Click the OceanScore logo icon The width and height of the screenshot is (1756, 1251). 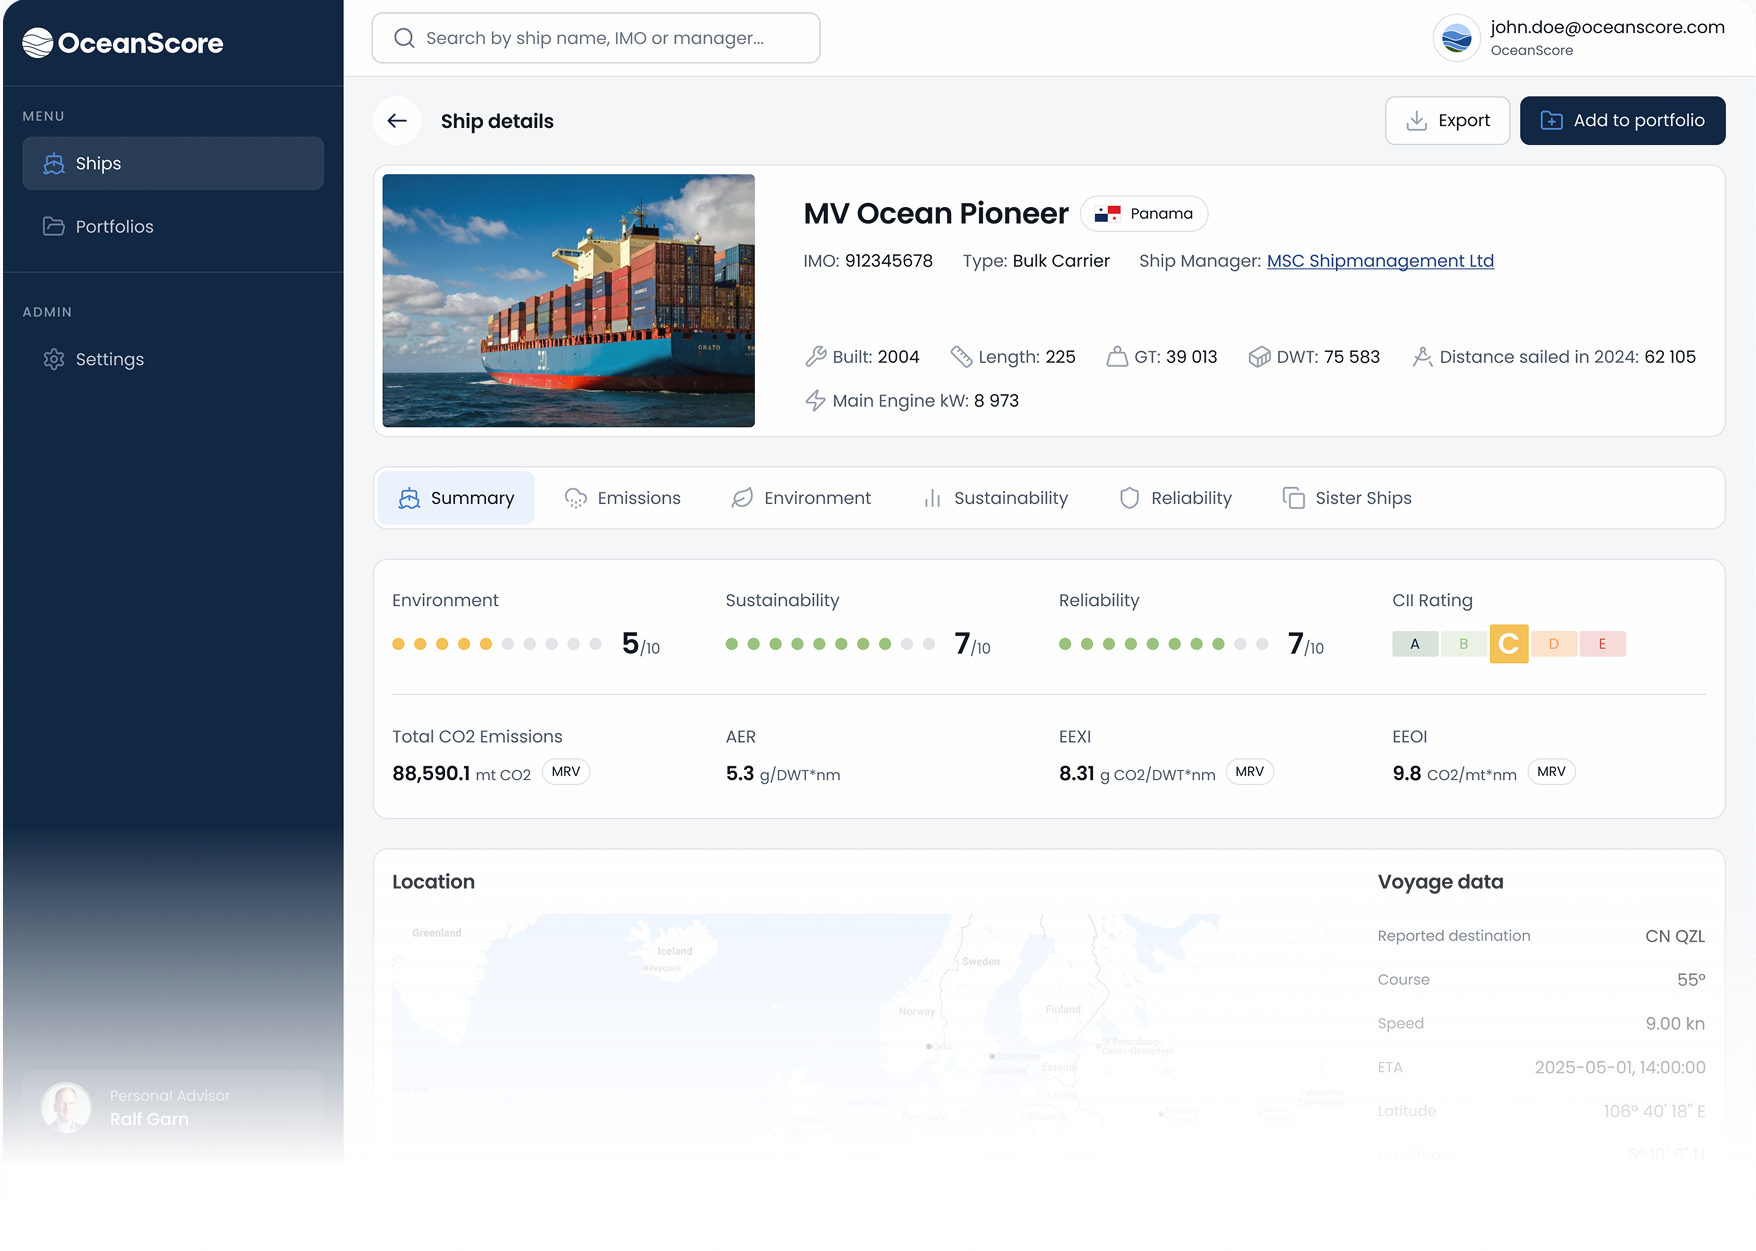pos(37,43)
